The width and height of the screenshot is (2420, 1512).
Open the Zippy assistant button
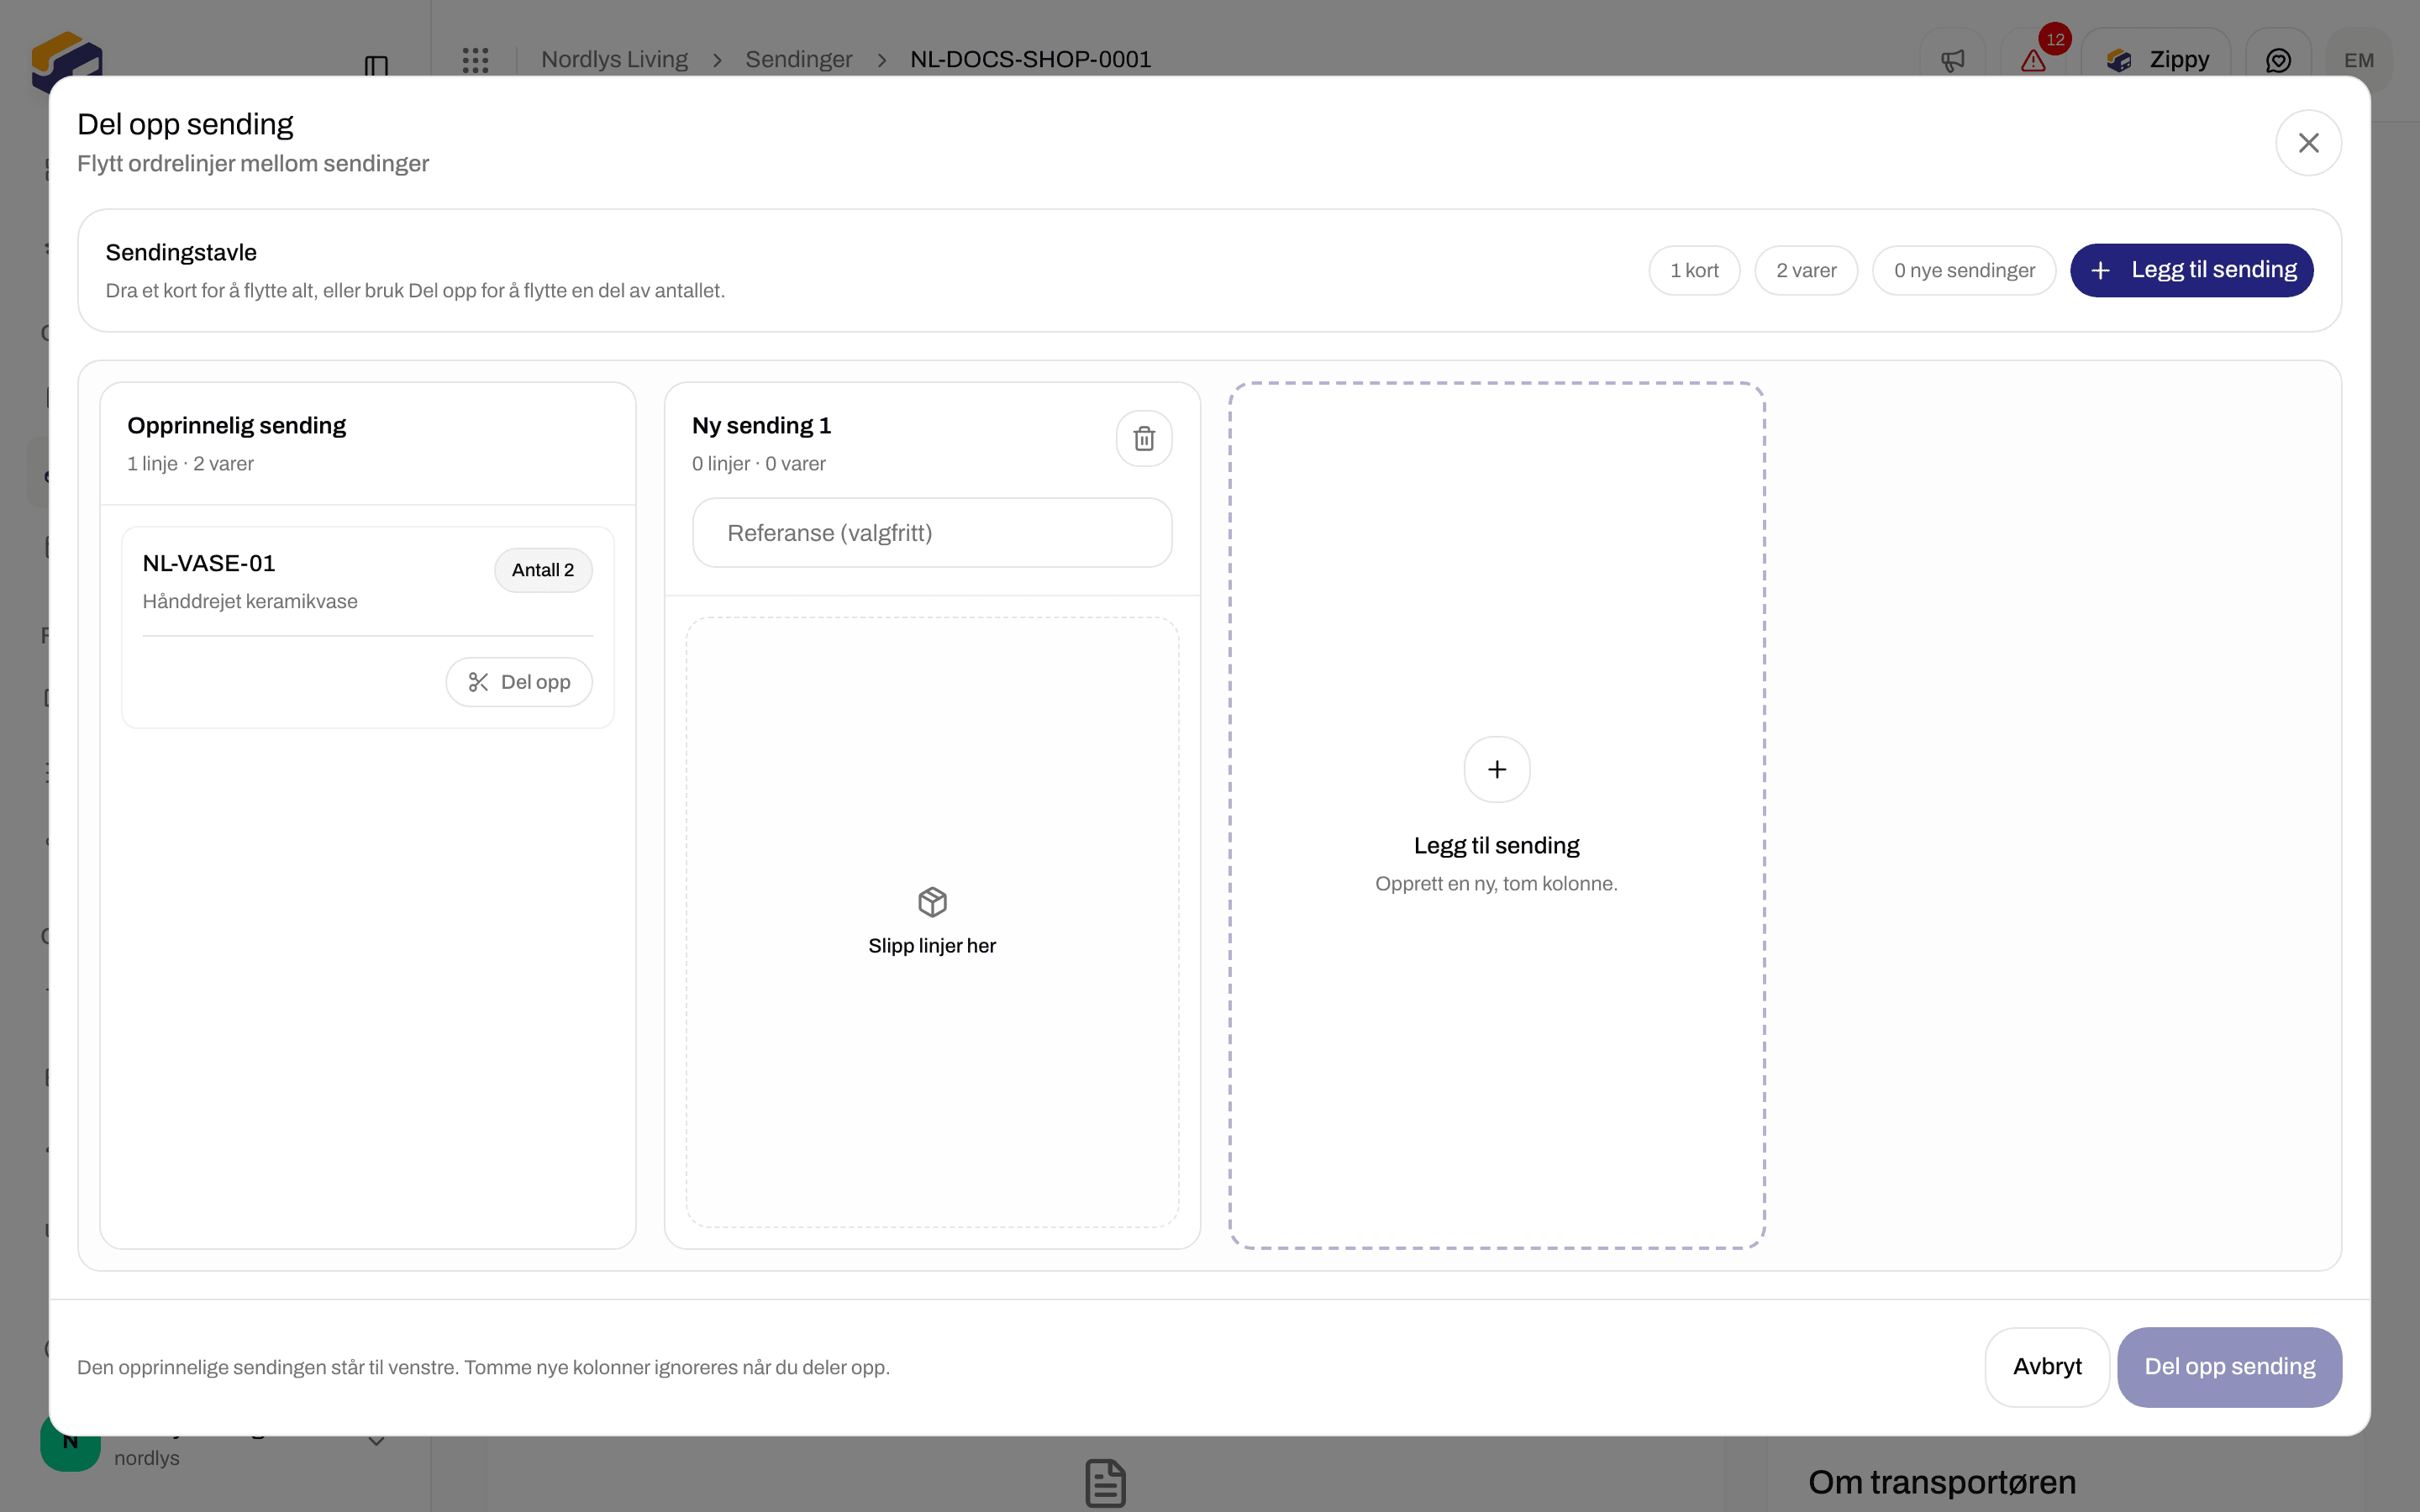[x=2156, y=61]
